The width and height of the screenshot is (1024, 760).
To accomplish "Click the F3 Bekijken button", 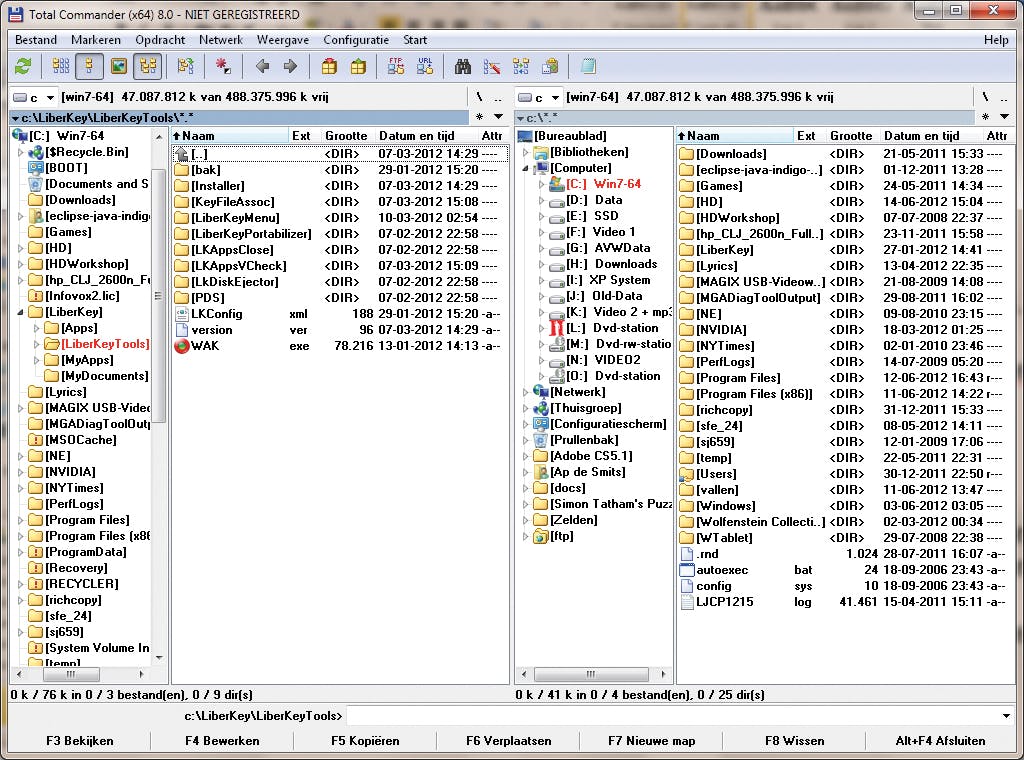I will (80, 741).
